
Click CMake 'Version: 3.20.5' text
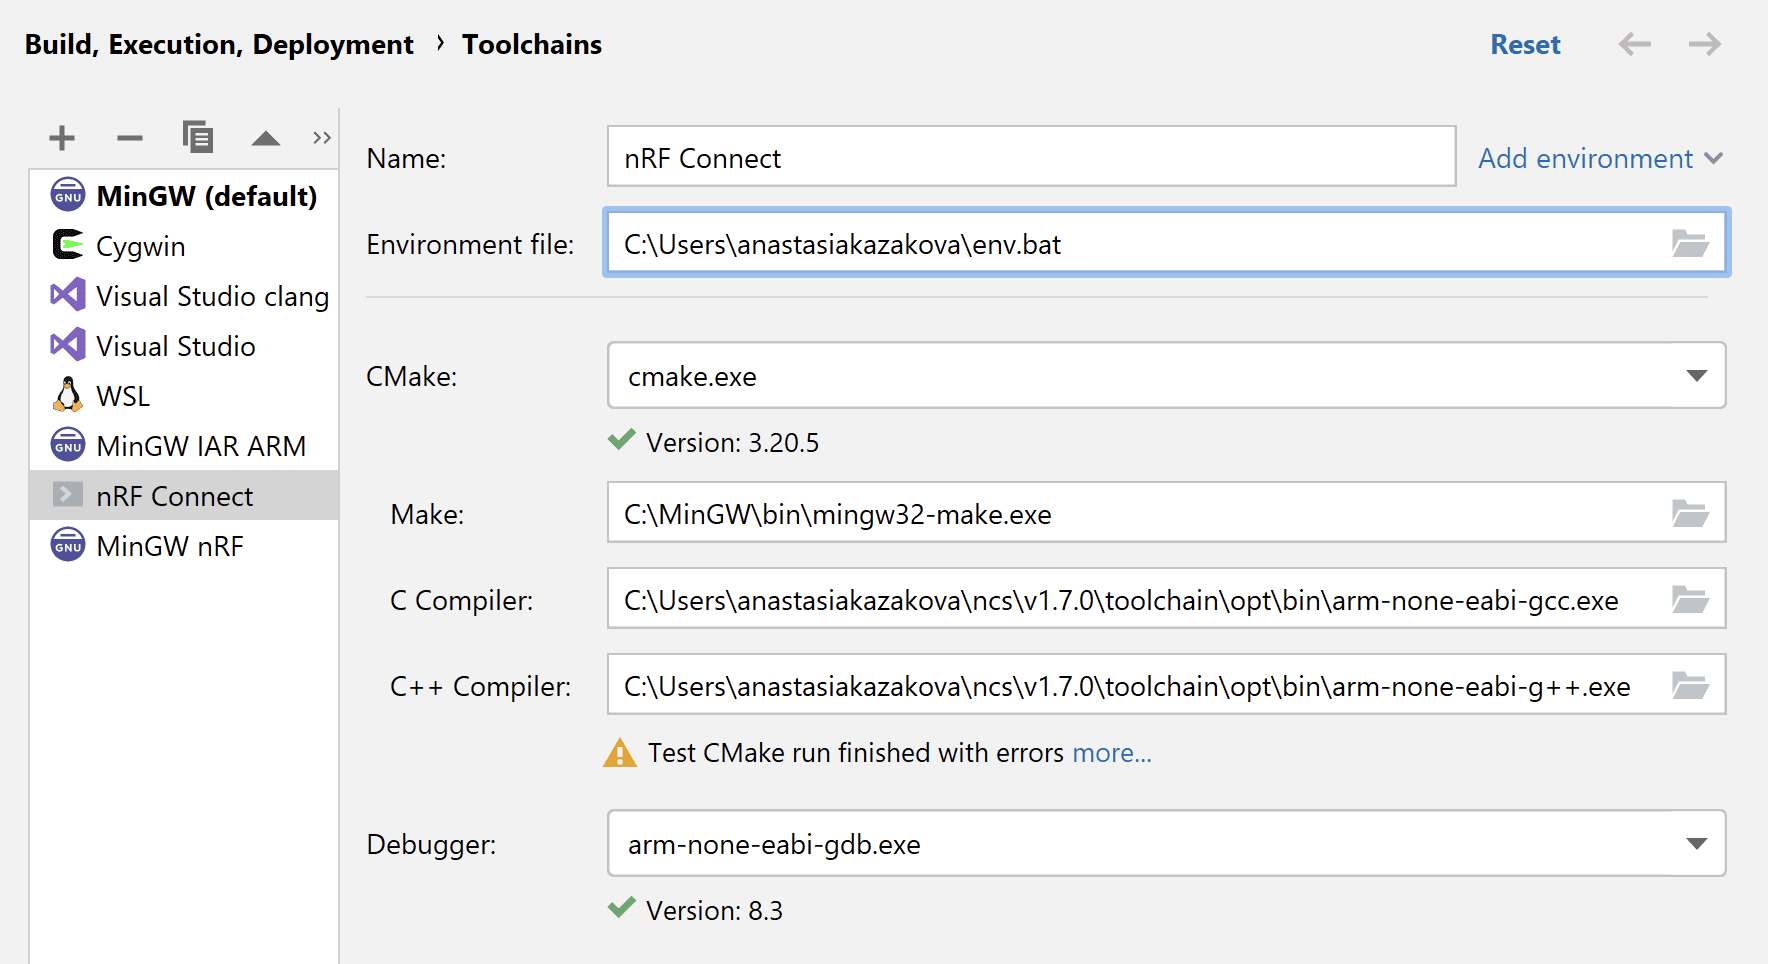732,442
